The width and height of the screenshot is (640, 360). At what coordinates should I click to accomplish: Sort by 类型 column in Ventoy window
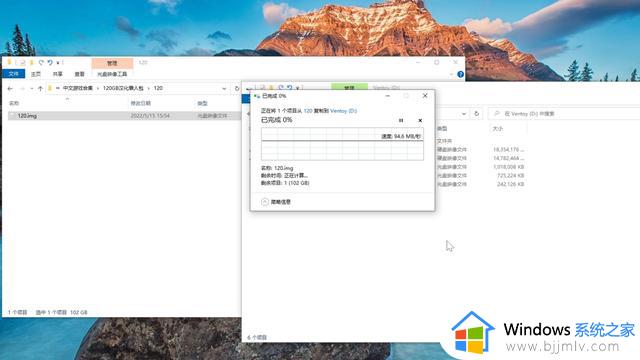442,129
